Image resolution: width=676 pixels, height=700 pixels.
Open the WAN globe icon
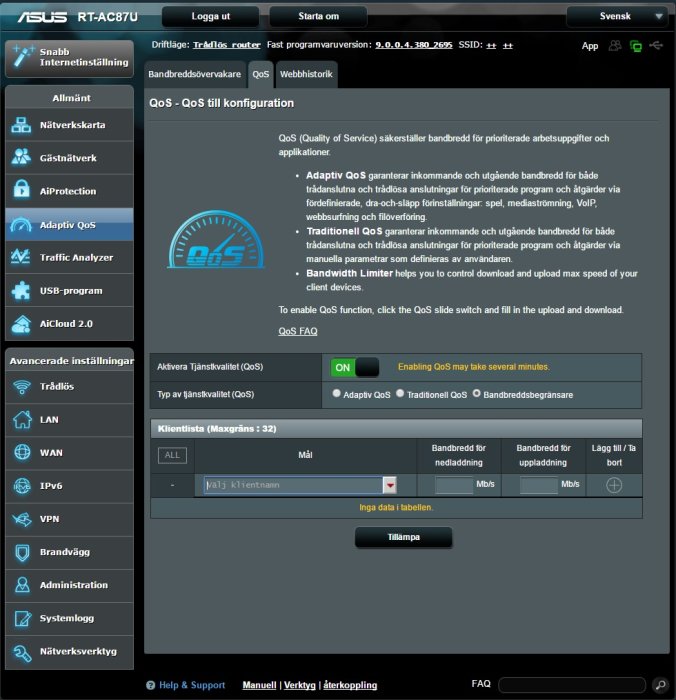click(x=22, y=452)
